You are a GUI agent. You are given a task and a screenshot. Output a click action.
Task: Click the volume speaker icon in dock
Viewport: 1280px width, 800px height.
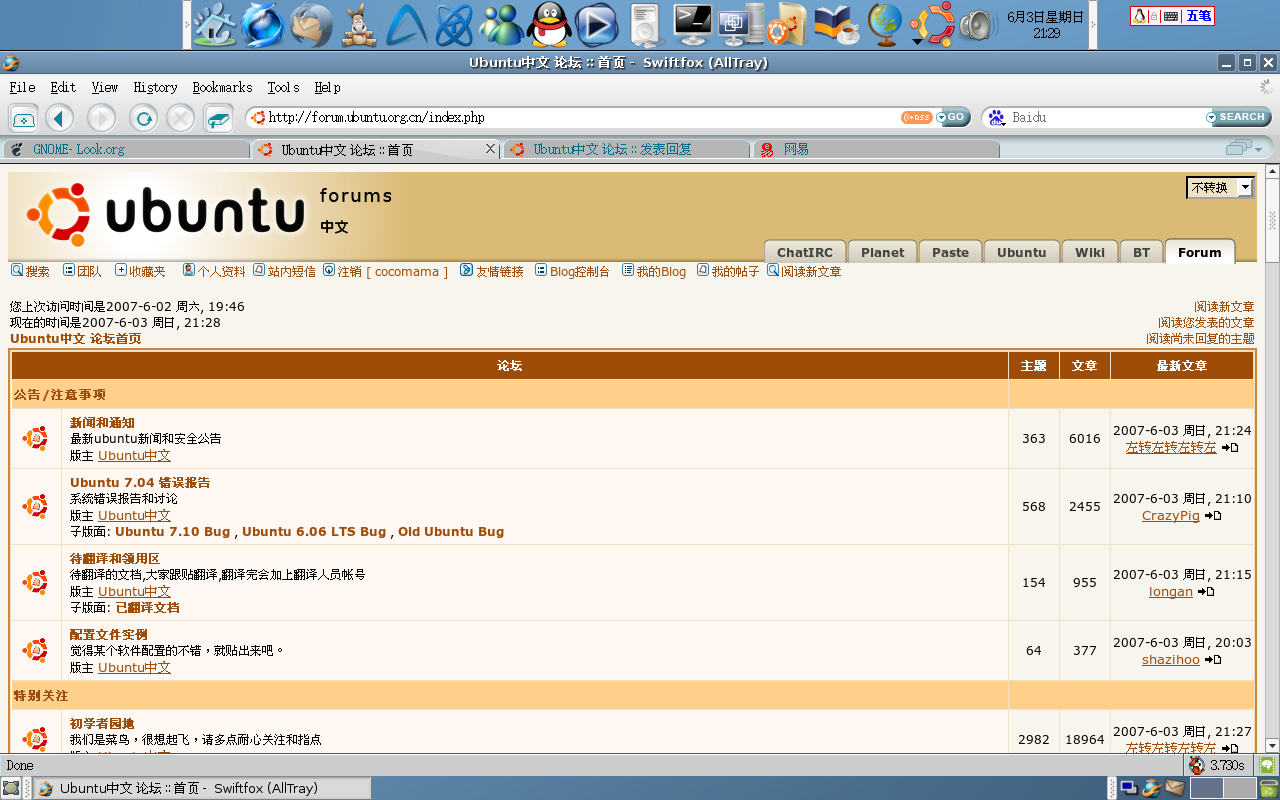[978, 25]
